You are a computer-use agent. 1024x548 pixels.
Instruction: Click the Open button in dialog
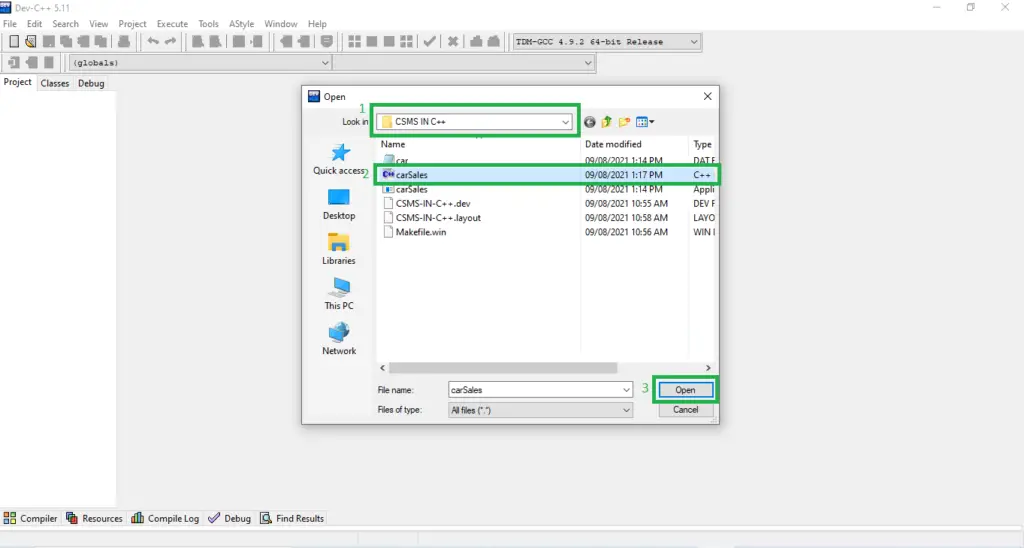(x=685, y=390)
